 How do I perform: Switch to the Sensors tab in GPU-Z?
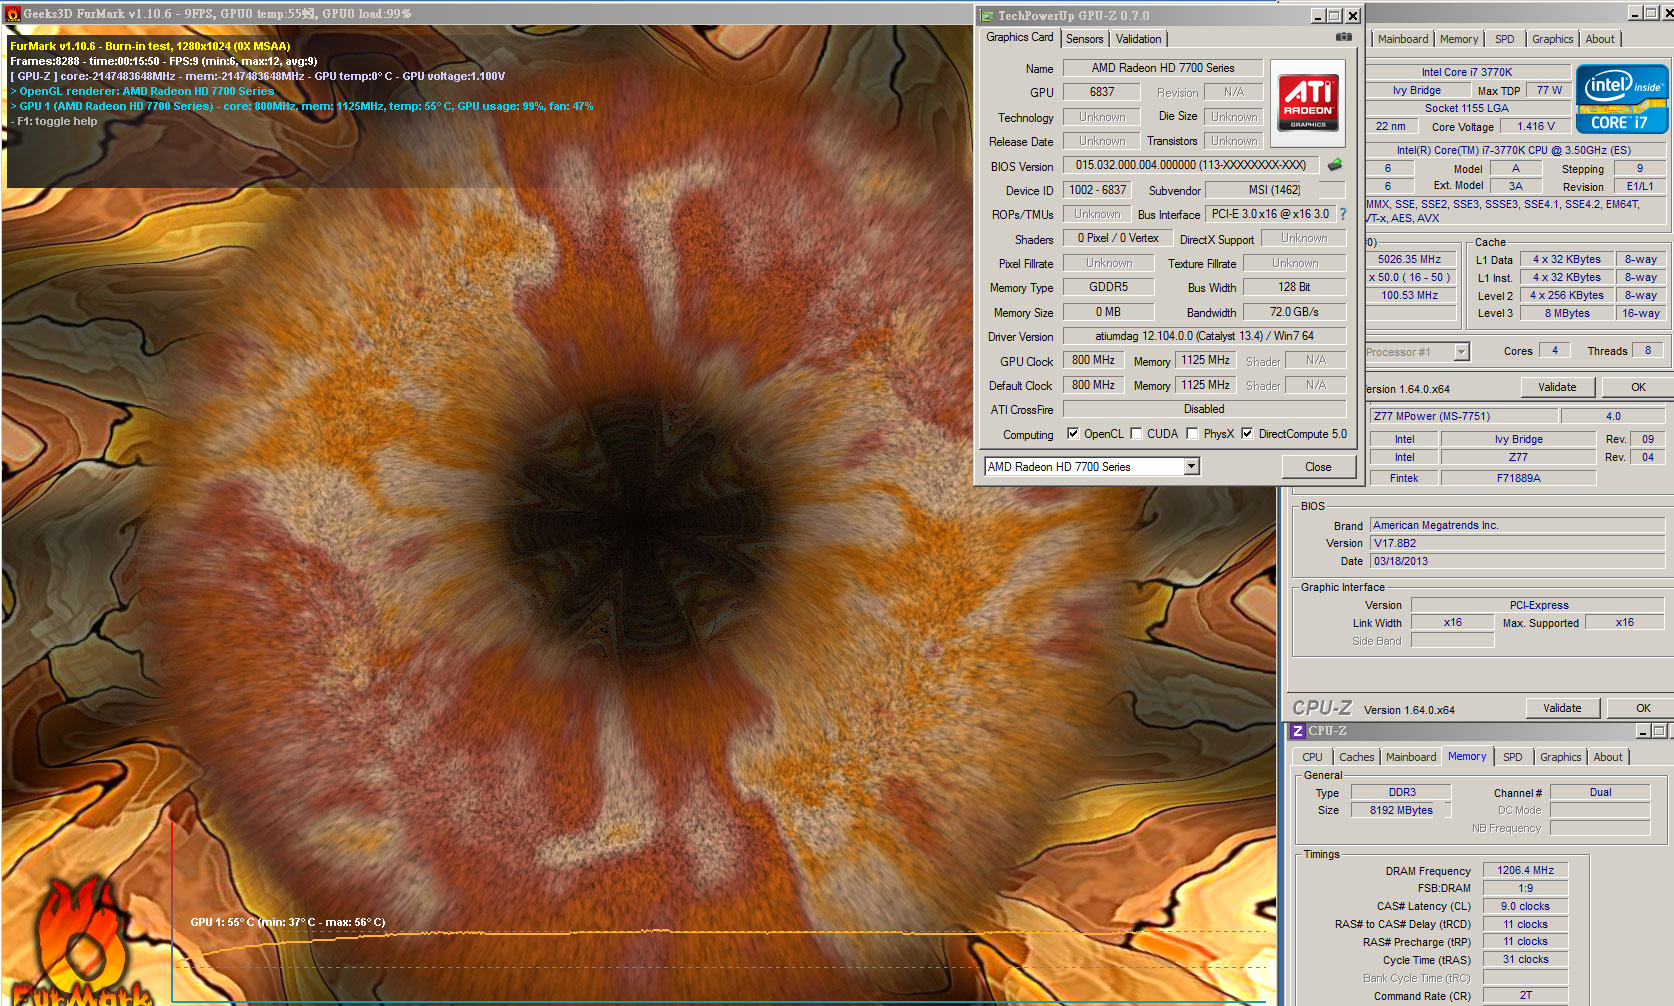[x=1085, y=39]
